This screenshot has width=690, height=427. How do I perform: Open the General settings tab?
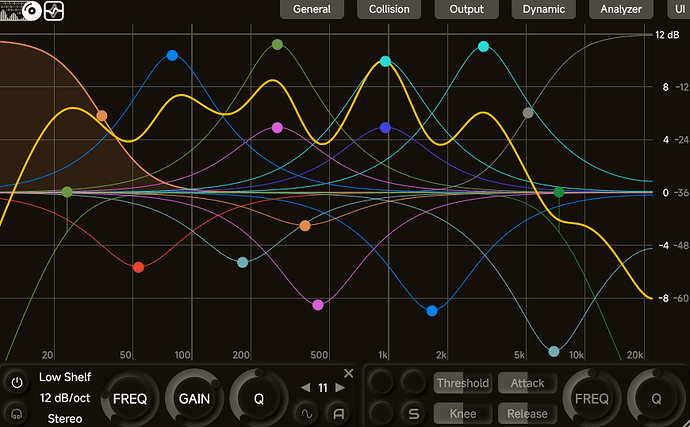coord(312,9)
